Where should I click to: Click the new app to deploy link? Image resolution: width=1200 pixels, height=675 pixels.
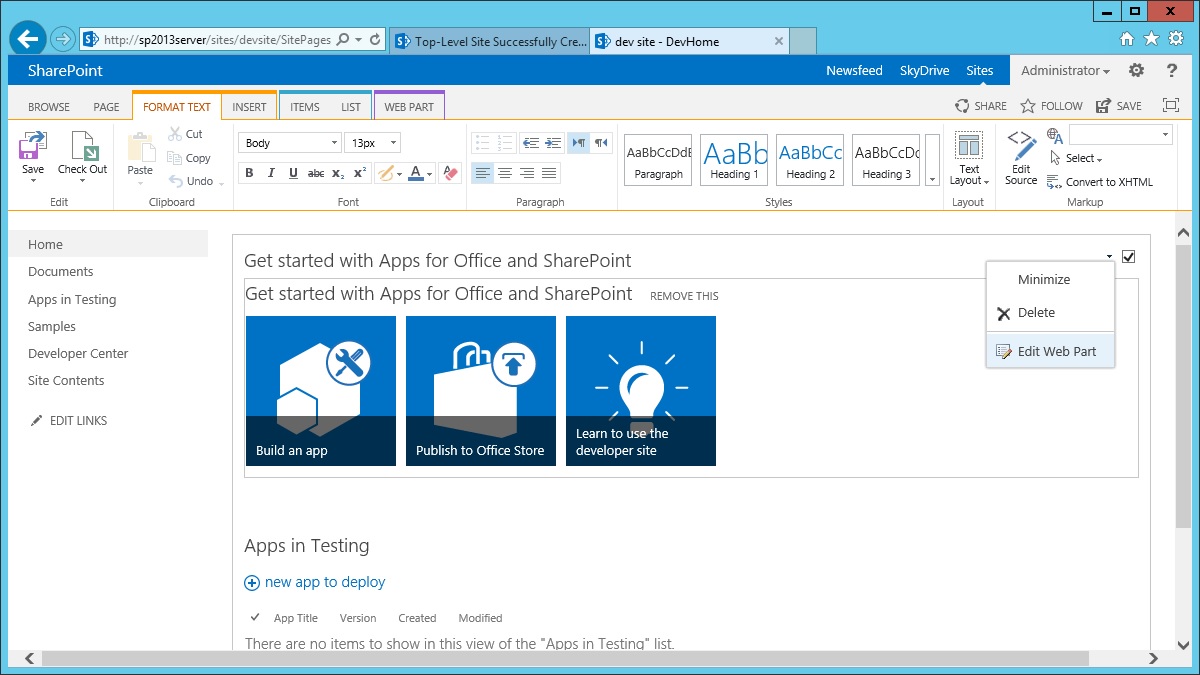click(x=323, y=581)
